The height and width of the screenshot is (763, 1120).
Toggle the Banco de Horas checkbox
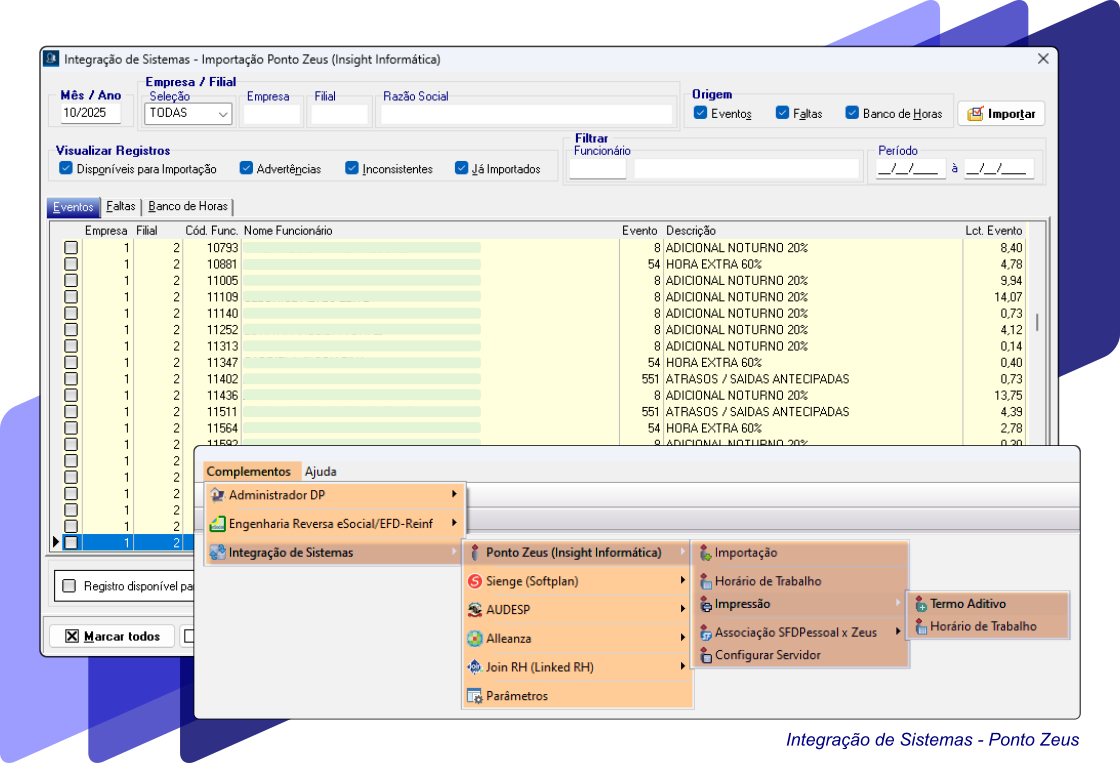[x=852, y=113]
